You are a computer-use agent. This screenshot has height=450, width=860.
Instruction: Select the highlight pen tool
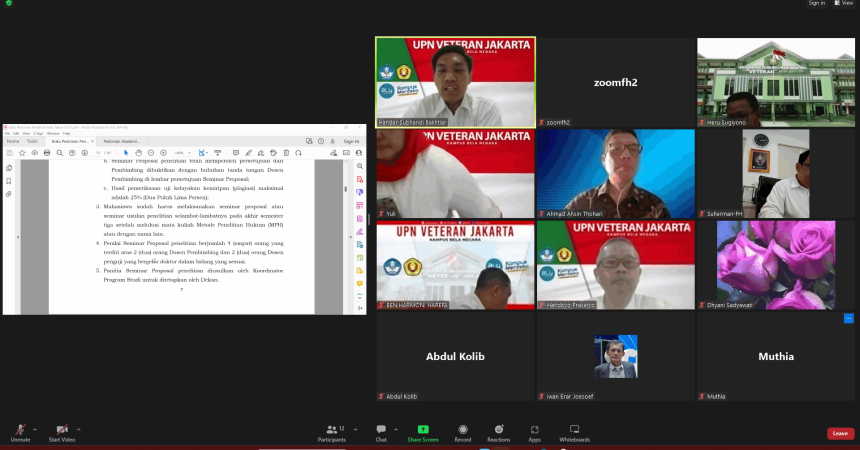pyautogui.click(x=248, y=153)
